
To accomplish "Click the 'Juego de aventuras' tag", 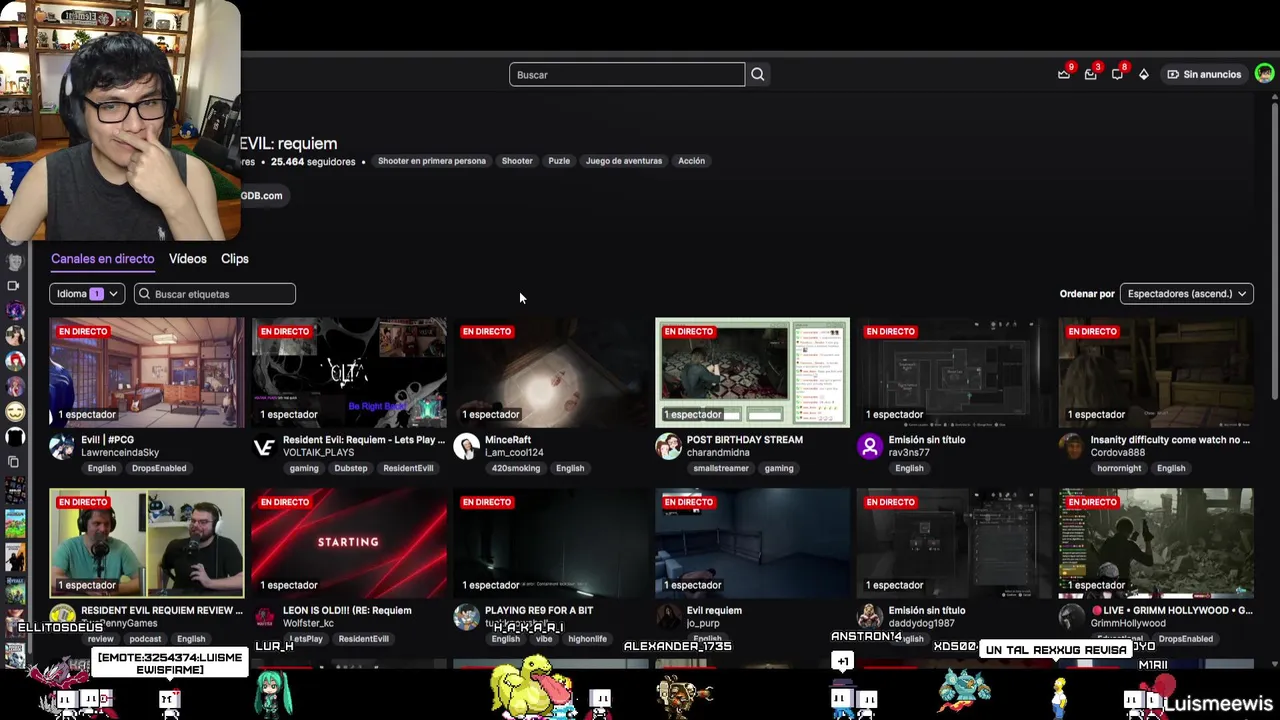I will click(624, 161).
